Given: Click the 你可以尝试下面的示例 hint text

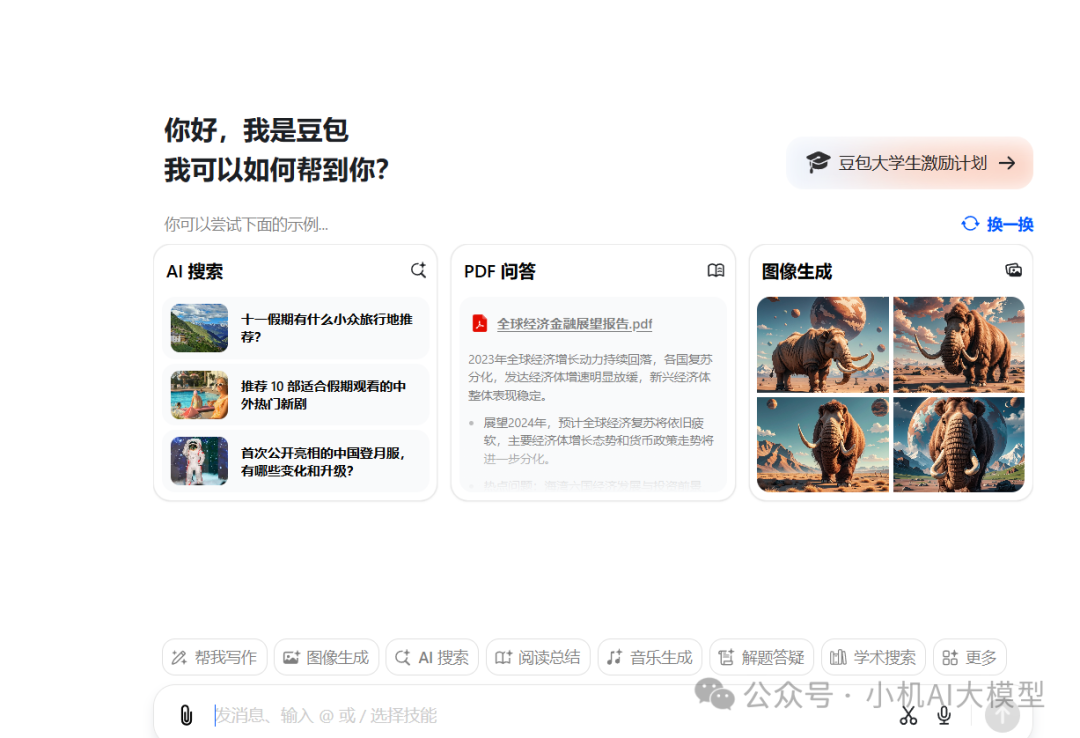Looking at the screenshot, I should (246, 225).
